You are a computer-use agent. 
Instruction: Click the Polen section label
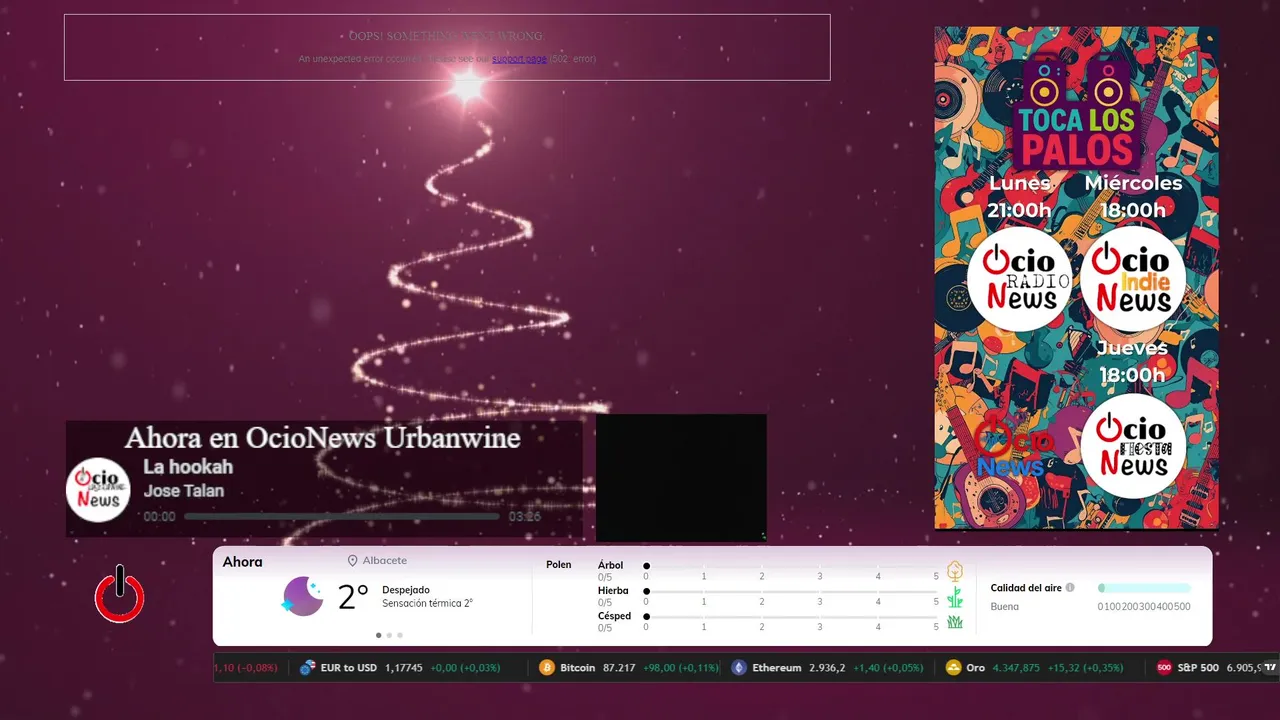[559, 565]
